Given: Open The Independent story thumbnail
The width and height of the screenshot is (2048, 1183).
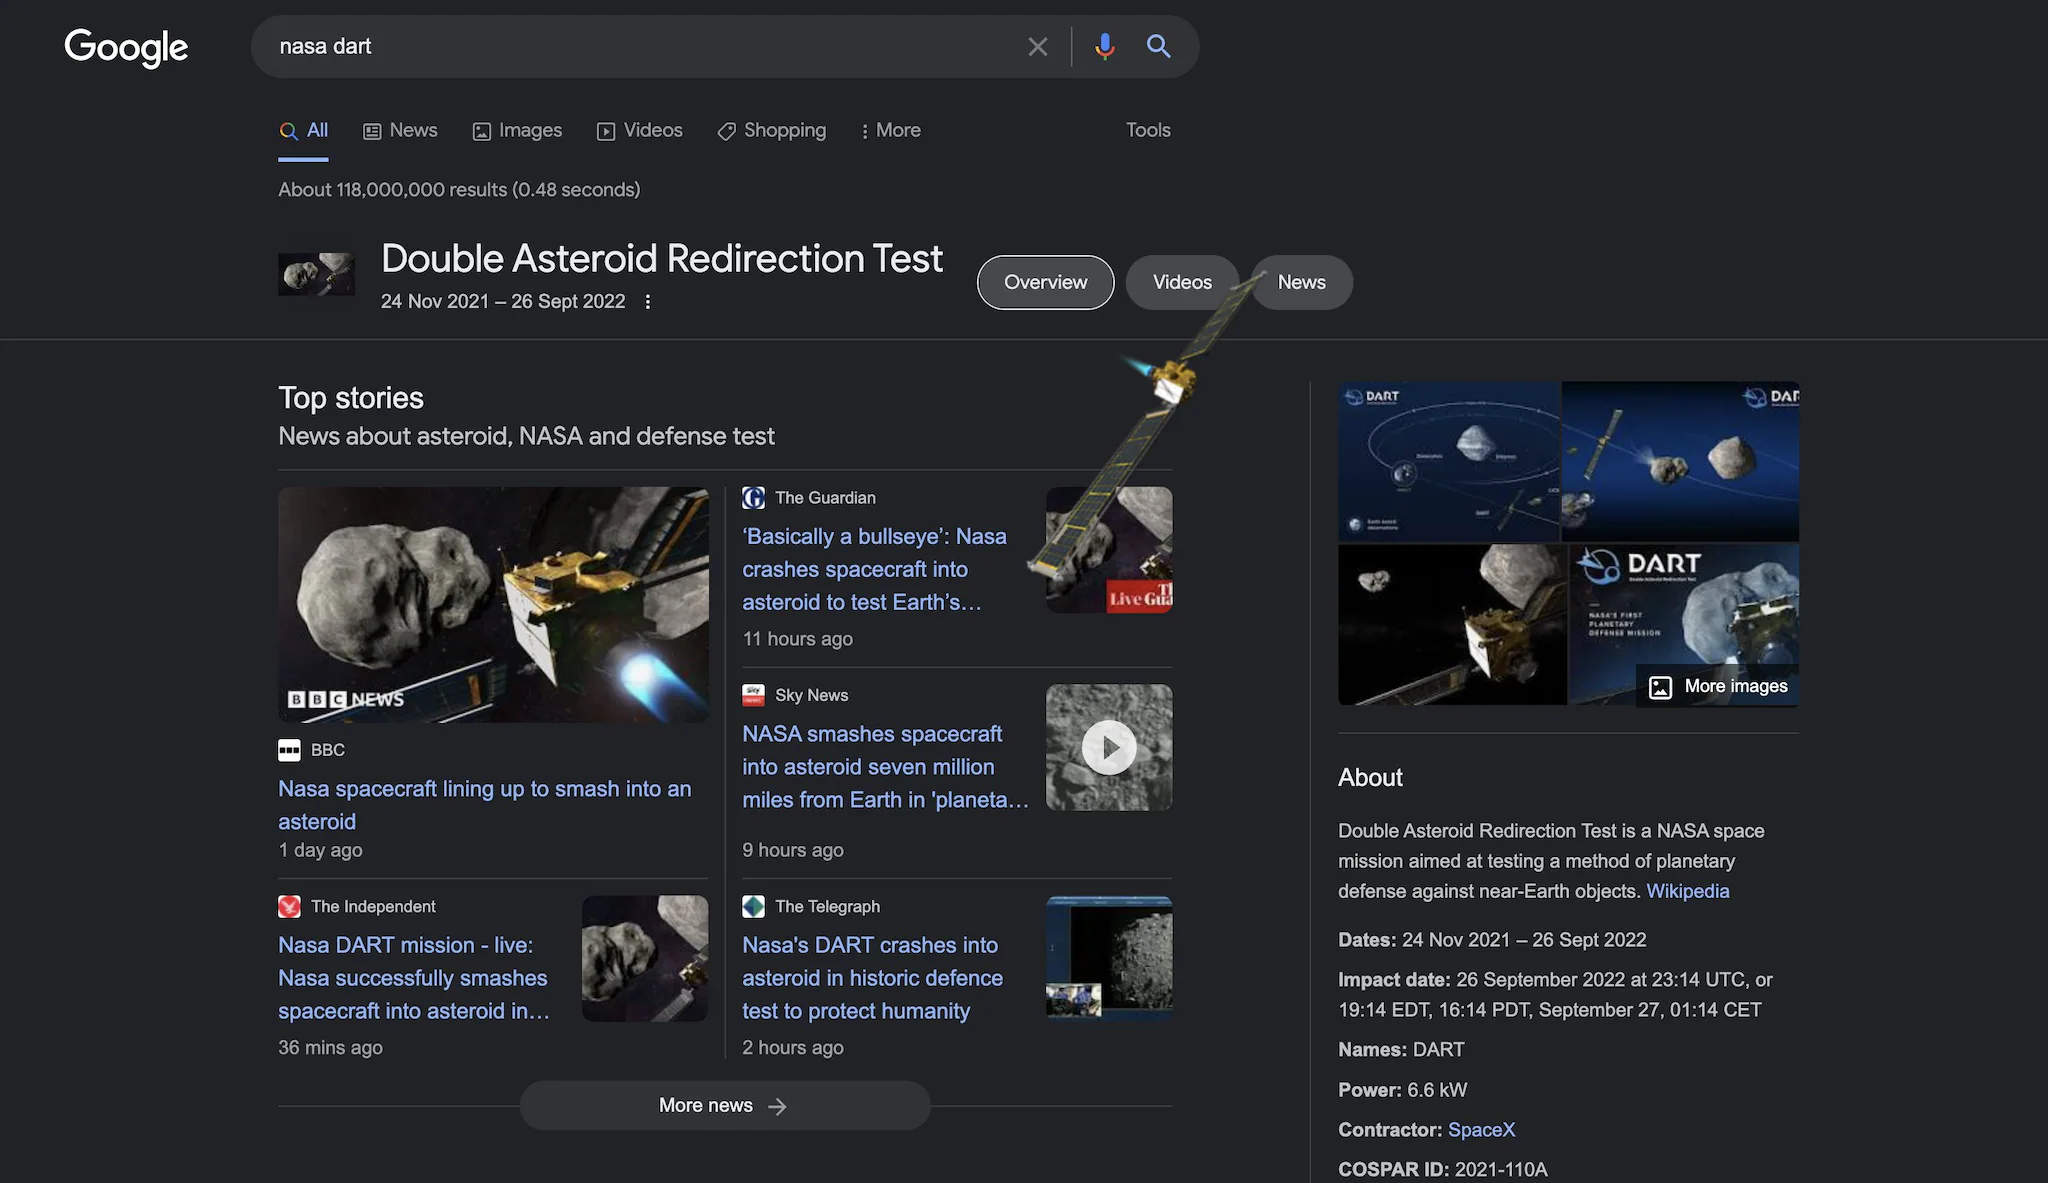Looking at the screenshot, I should point(645,958).
